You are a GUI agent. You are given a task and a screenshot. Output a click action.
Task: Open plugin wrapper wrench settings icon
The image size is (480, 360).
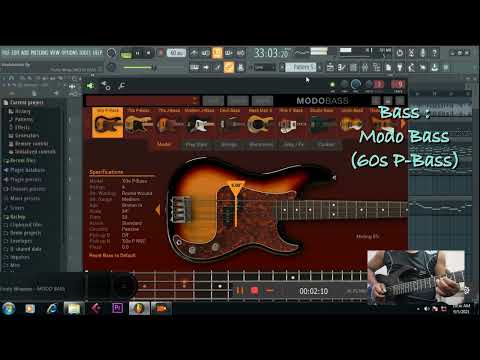click(122, 86)
